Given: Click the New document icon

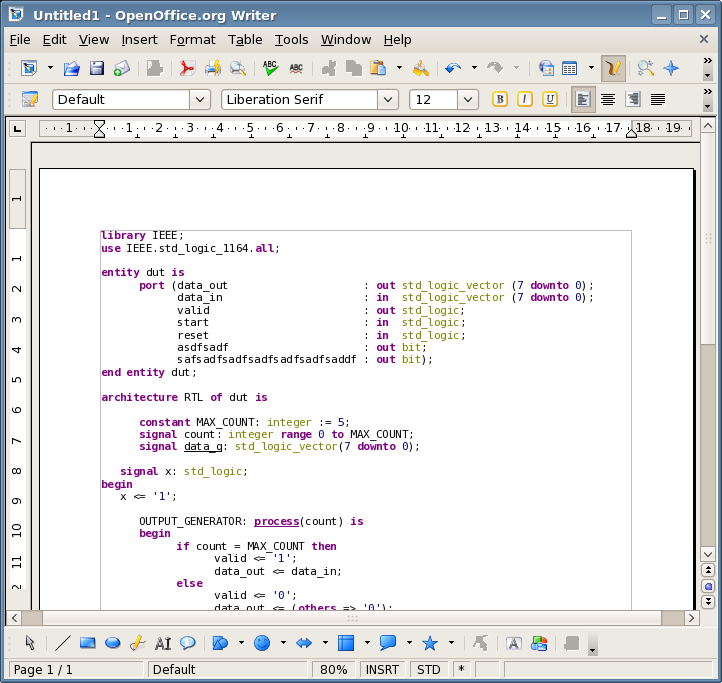Looking at the screenshot, I should pos(29,68).
